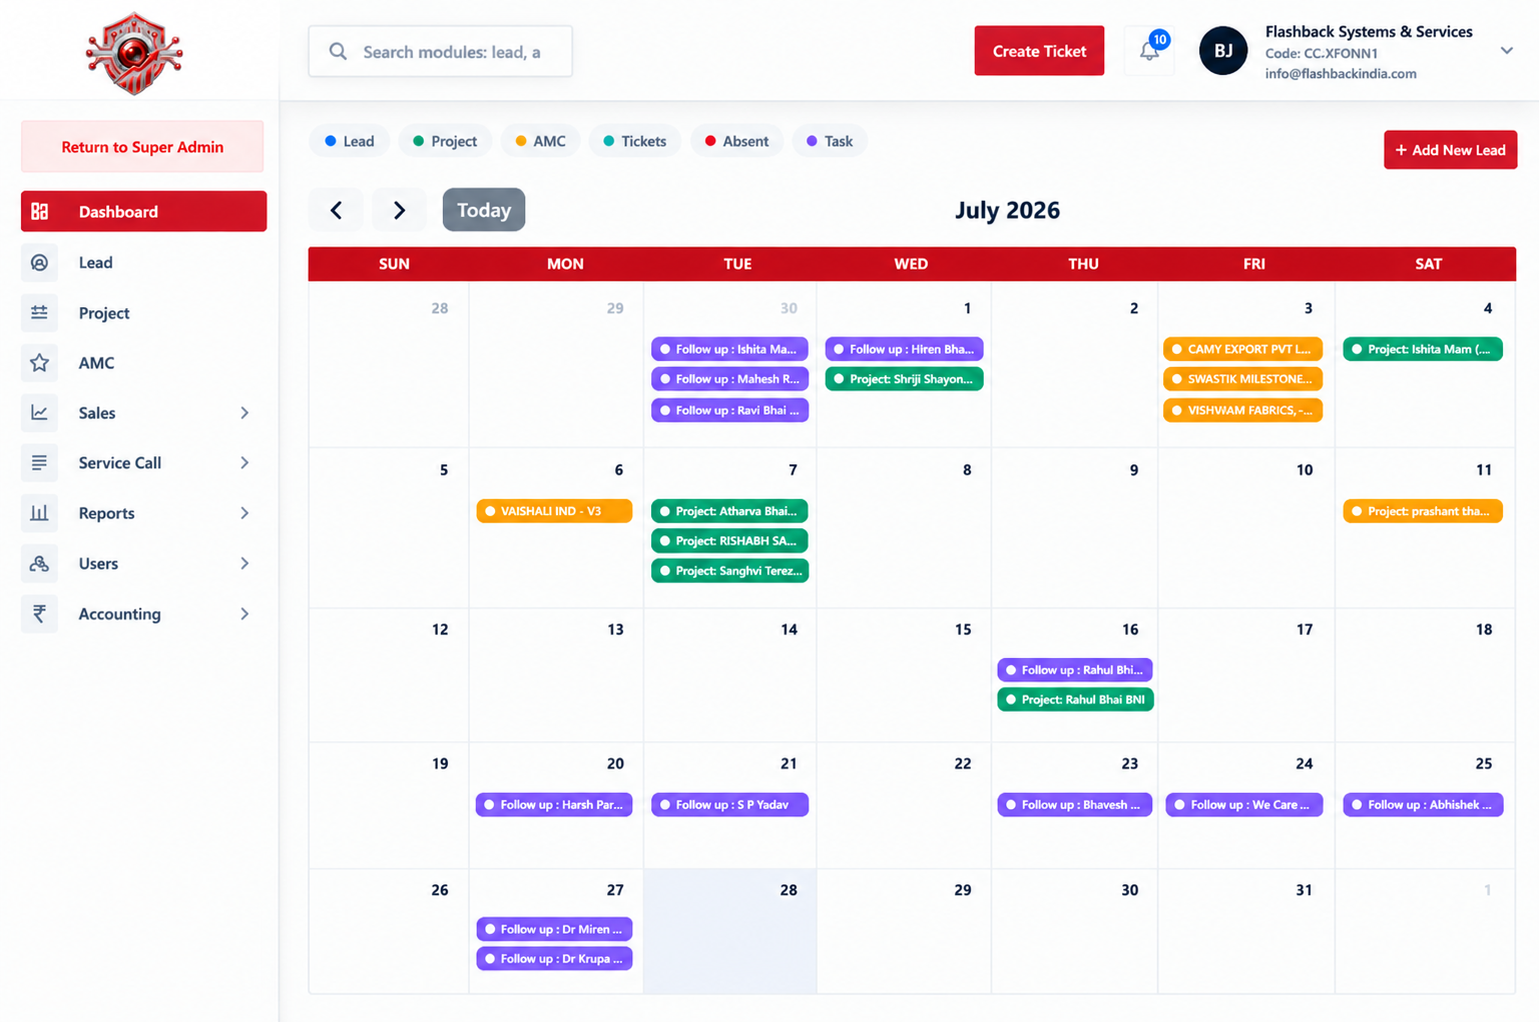Open SWASTIK MILESTONE... event

point(1243,379)
